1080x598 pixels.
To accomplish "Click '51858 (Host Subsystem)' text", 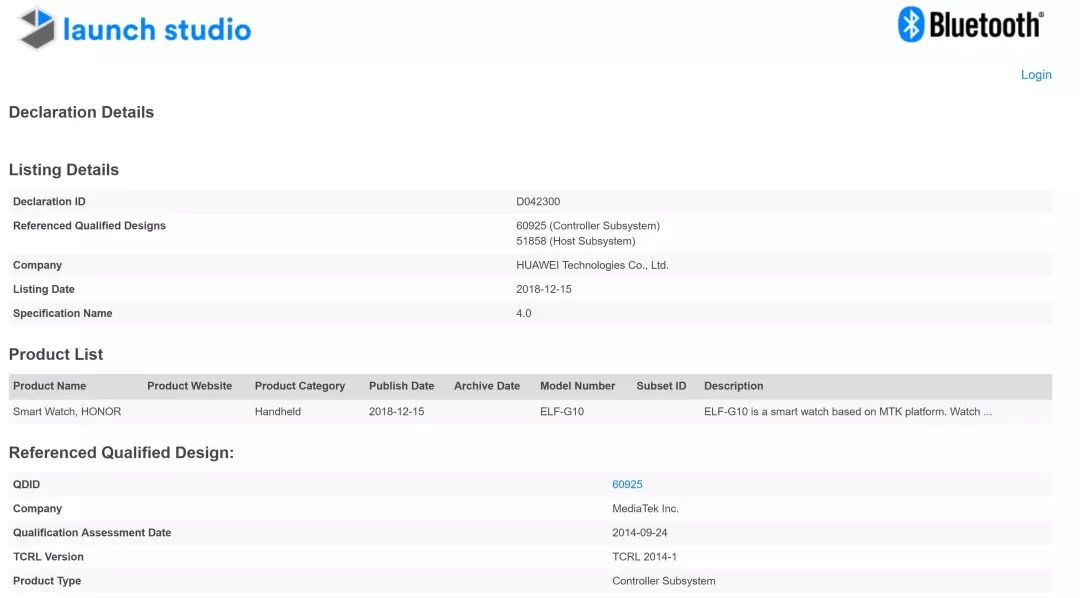I will tap(576, 241).
